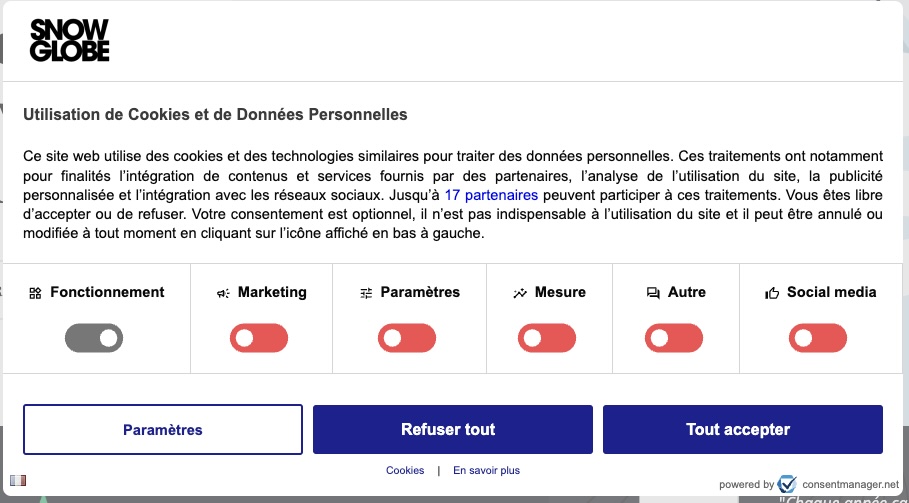Open the Paramètres settings button

pyautogui.click(x=163, y=429)
